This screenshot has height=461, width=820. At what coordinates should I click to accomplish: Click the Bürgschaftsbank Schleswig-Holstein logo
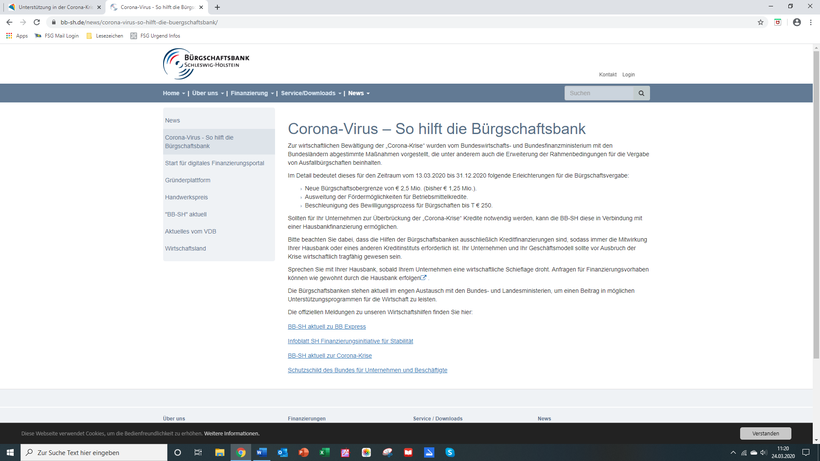(x=206, y=64)
